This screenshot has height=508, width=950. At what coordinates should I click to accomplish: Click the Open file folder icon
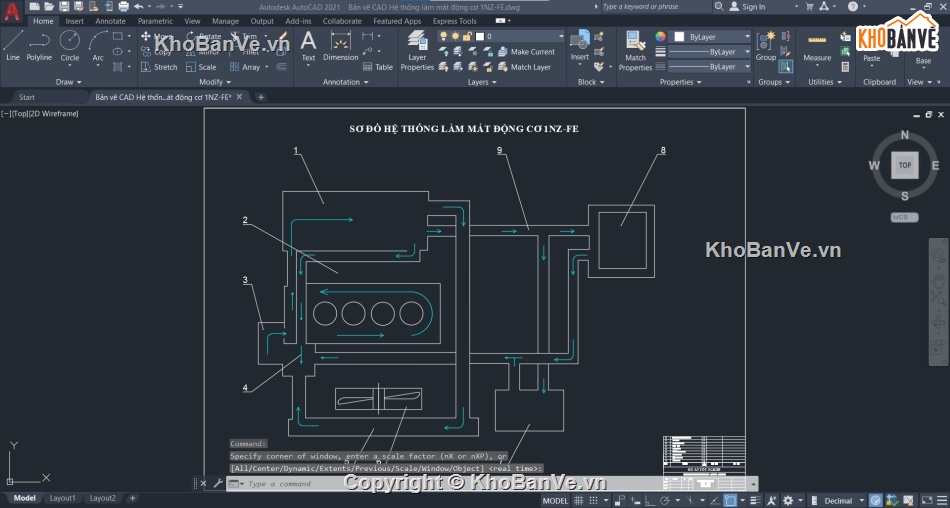(49, 7)
